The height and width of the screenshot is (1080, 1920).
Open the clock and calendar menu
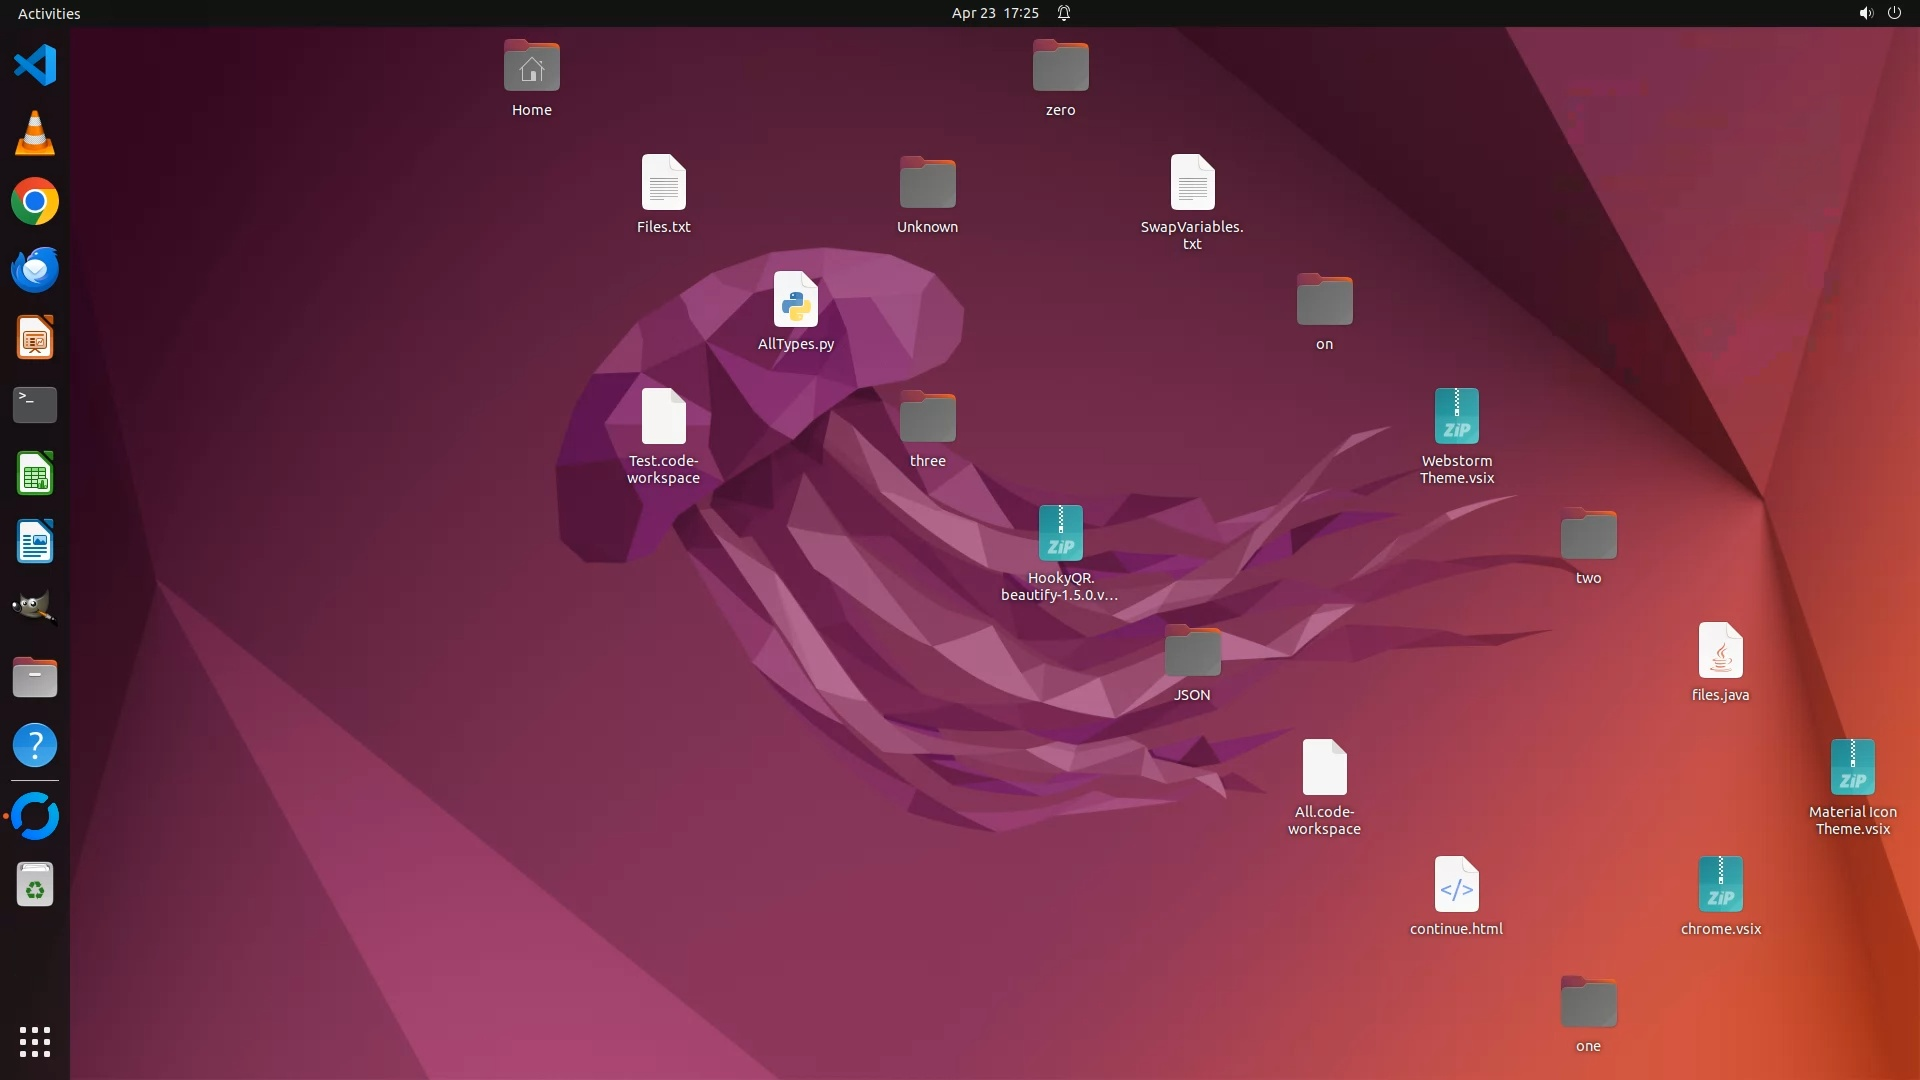994,13
